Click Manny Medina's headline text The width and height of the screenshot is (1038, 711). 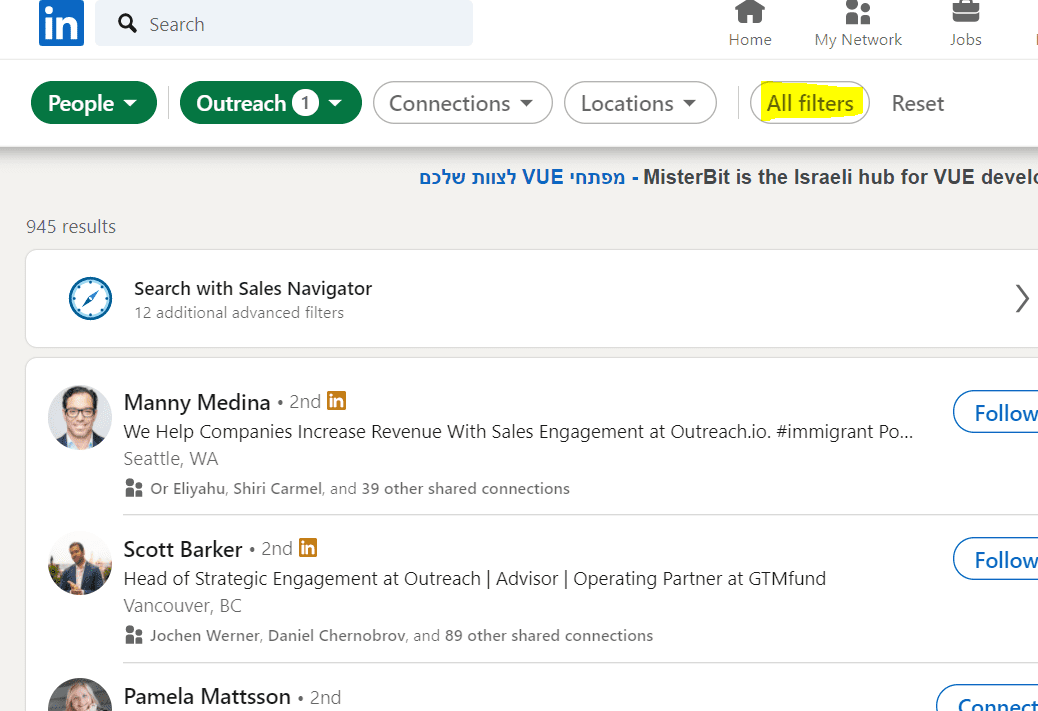coord(518,432)
